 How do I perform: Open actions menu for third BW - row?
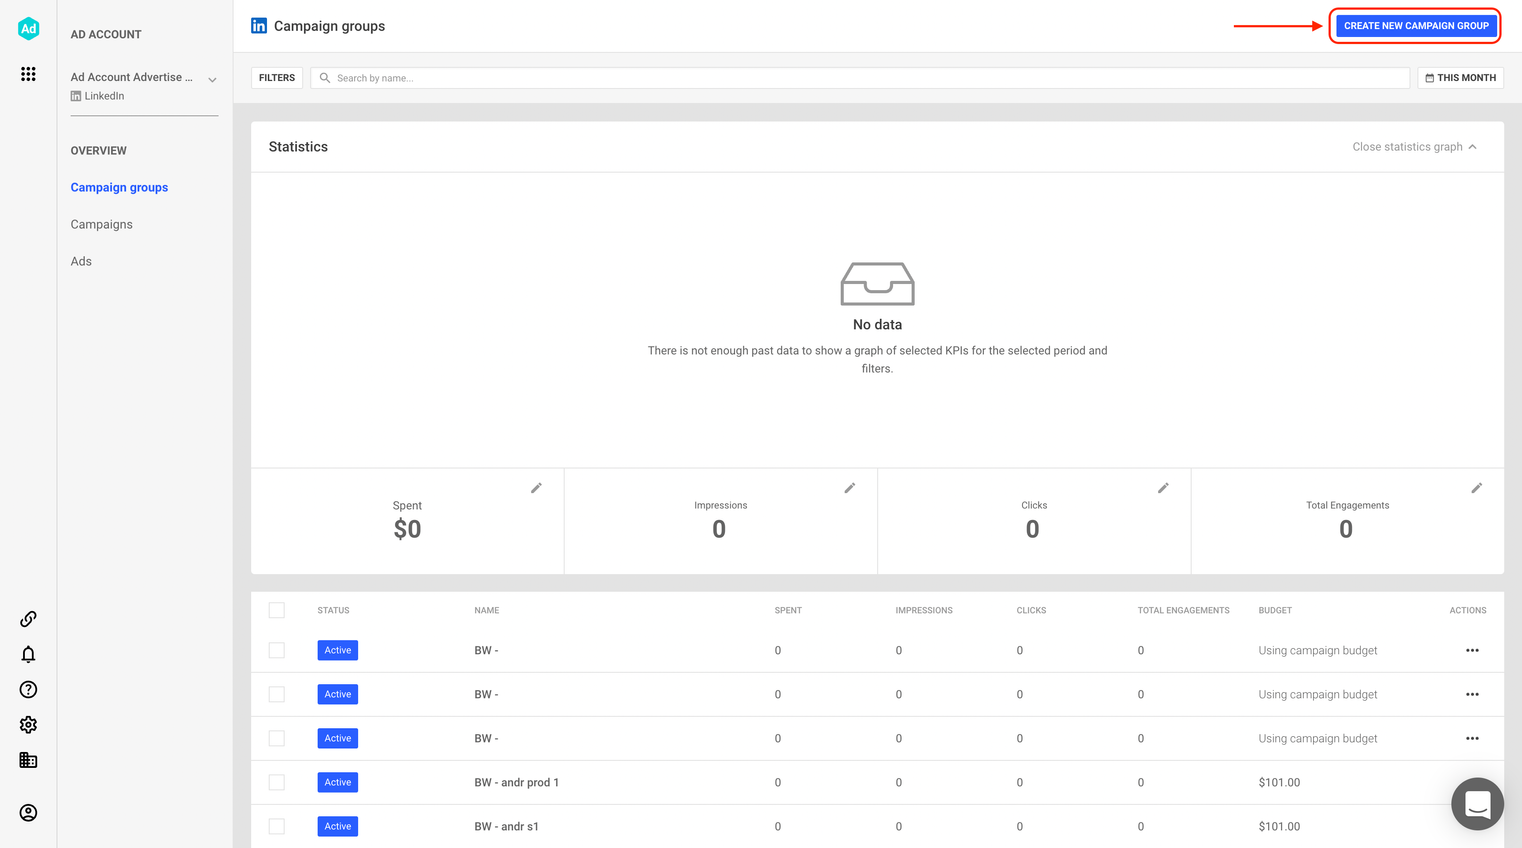(x=1472, y=738)
